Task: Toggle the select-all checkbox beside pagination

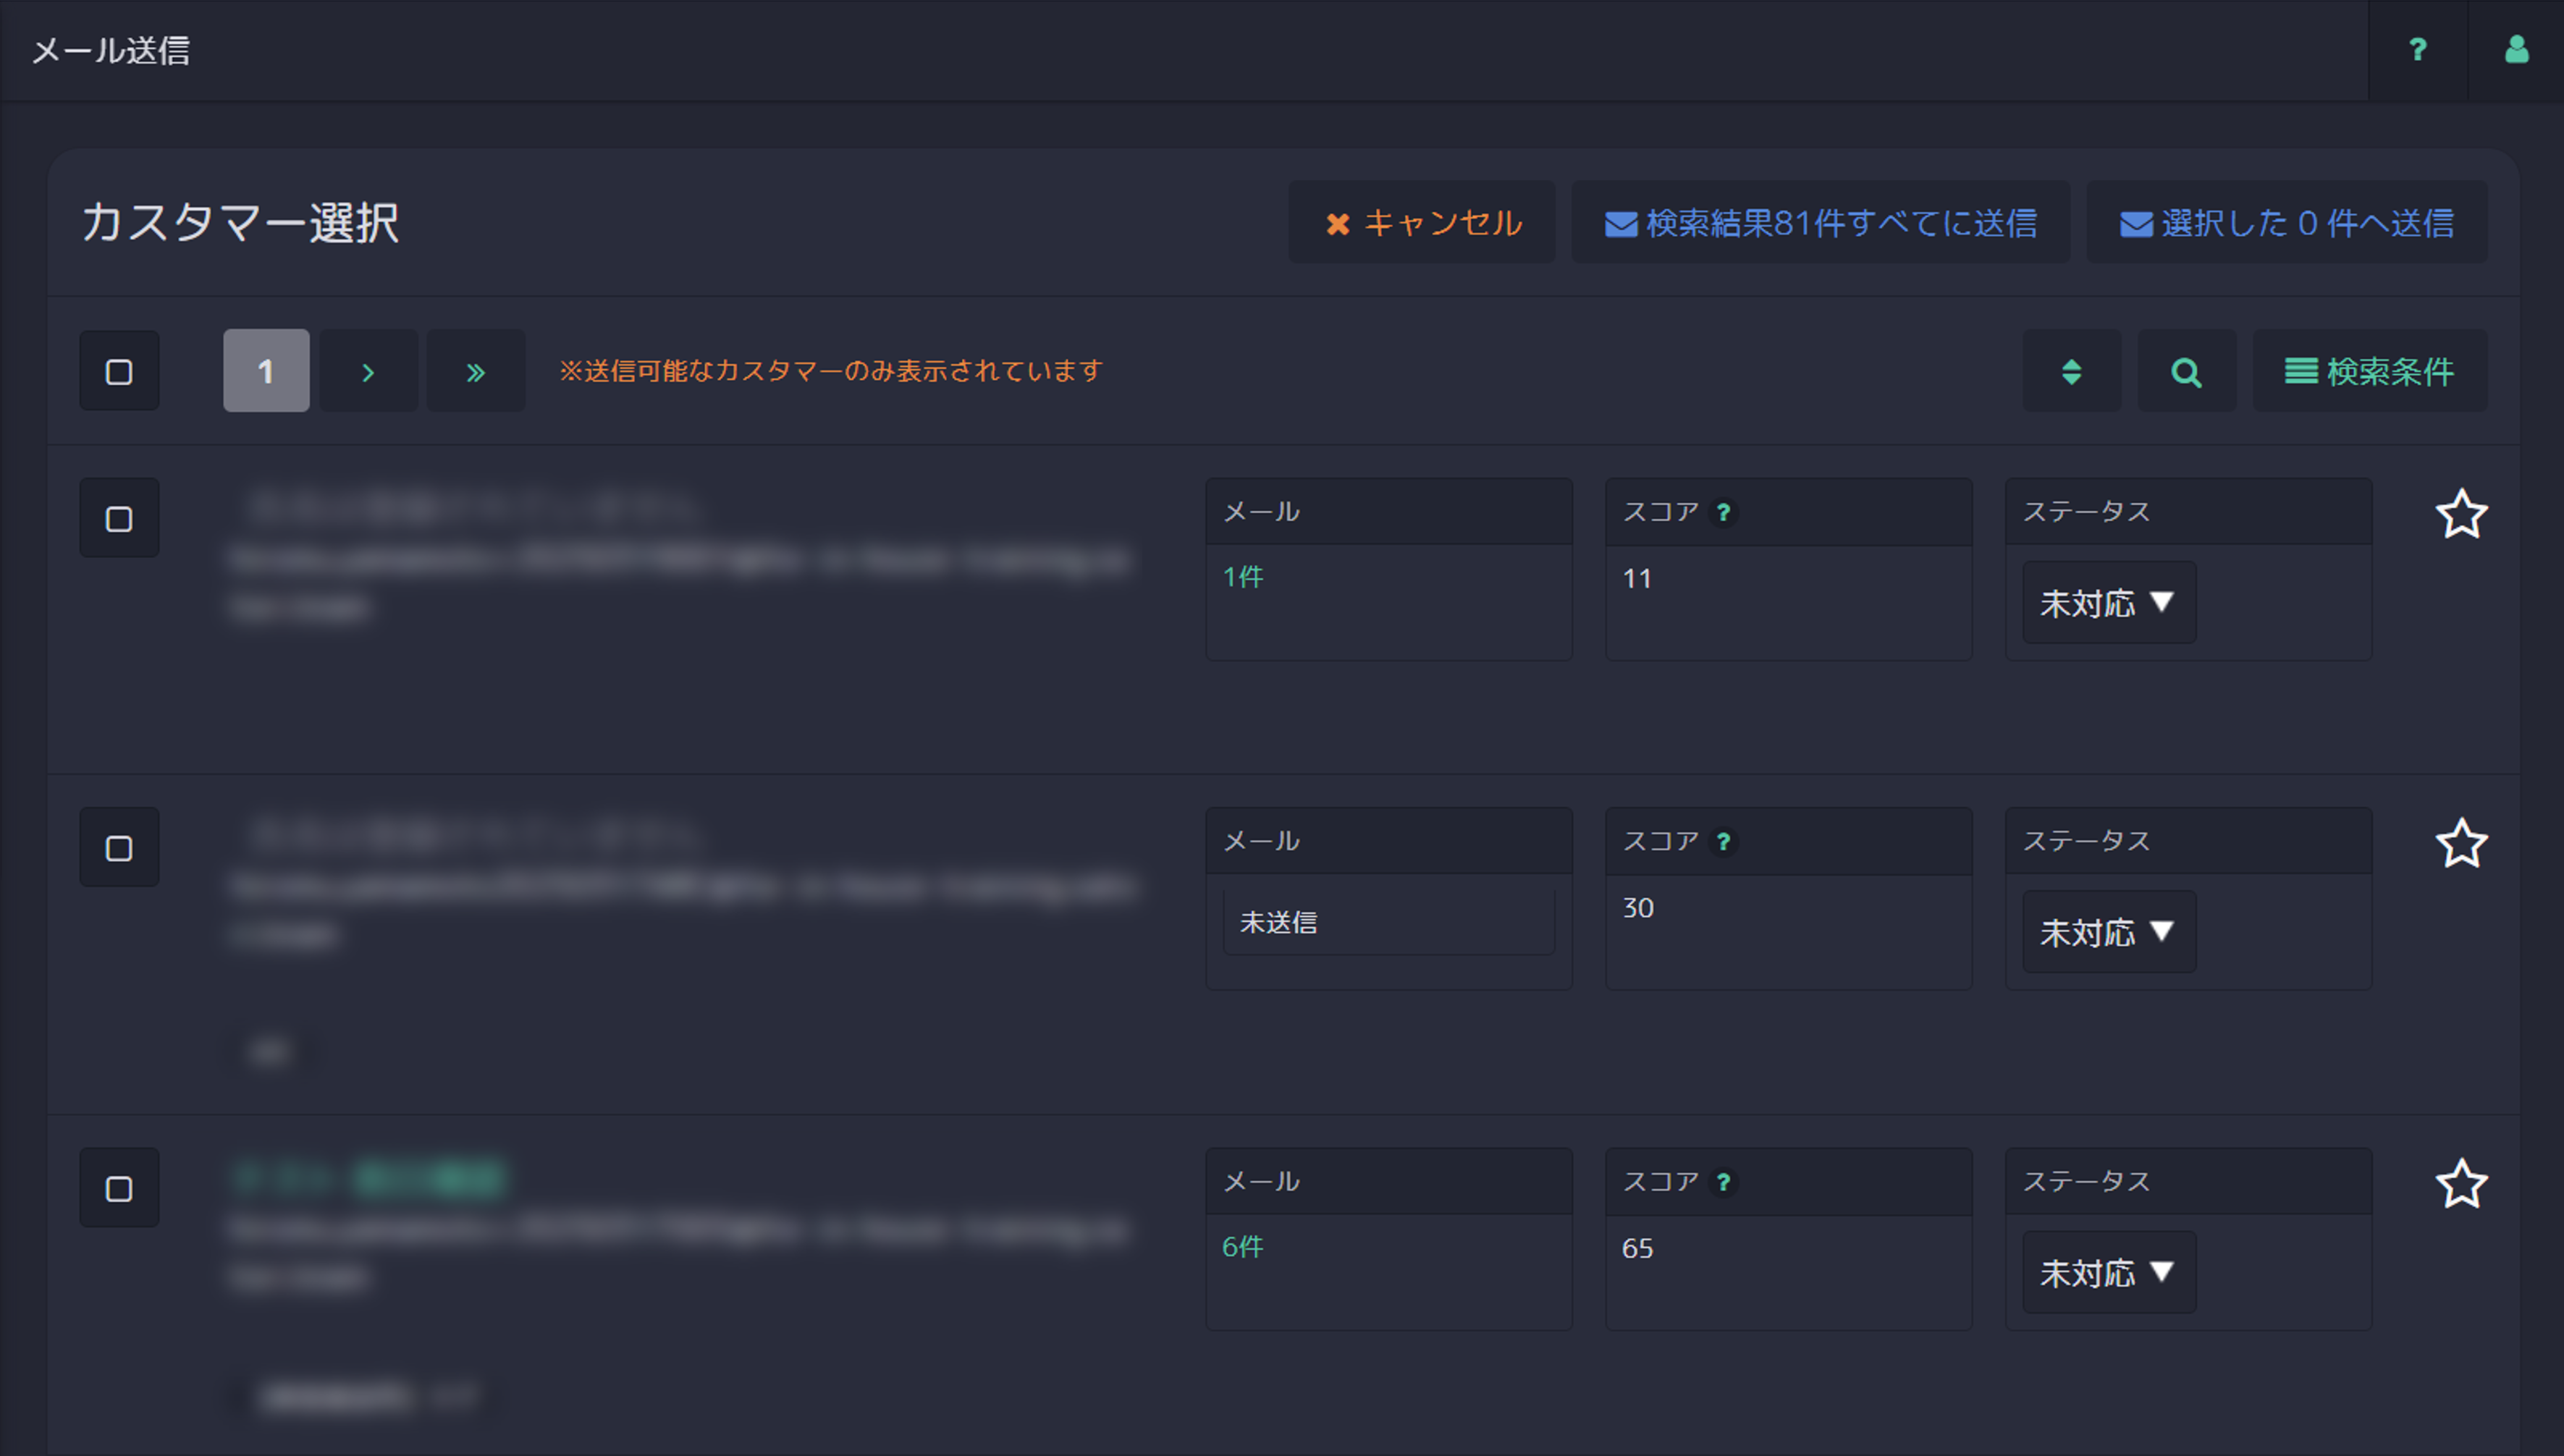Action: tap(119, 372)
